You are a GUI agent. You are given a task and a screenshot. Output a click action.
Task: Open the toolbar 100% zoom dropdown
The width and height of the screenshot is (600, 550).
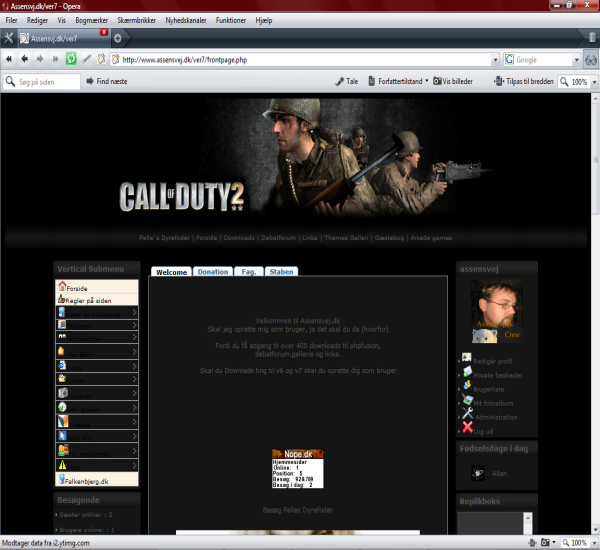click(x=595, y=82)
